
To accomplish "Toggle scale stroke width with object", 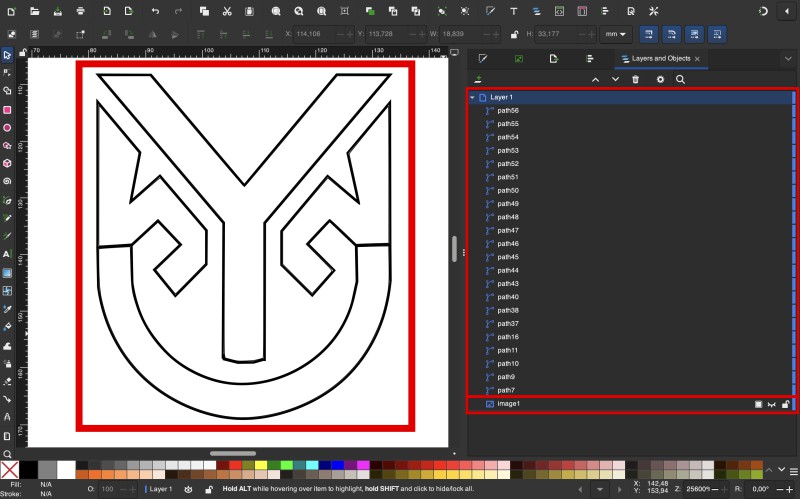I will 649,34.
